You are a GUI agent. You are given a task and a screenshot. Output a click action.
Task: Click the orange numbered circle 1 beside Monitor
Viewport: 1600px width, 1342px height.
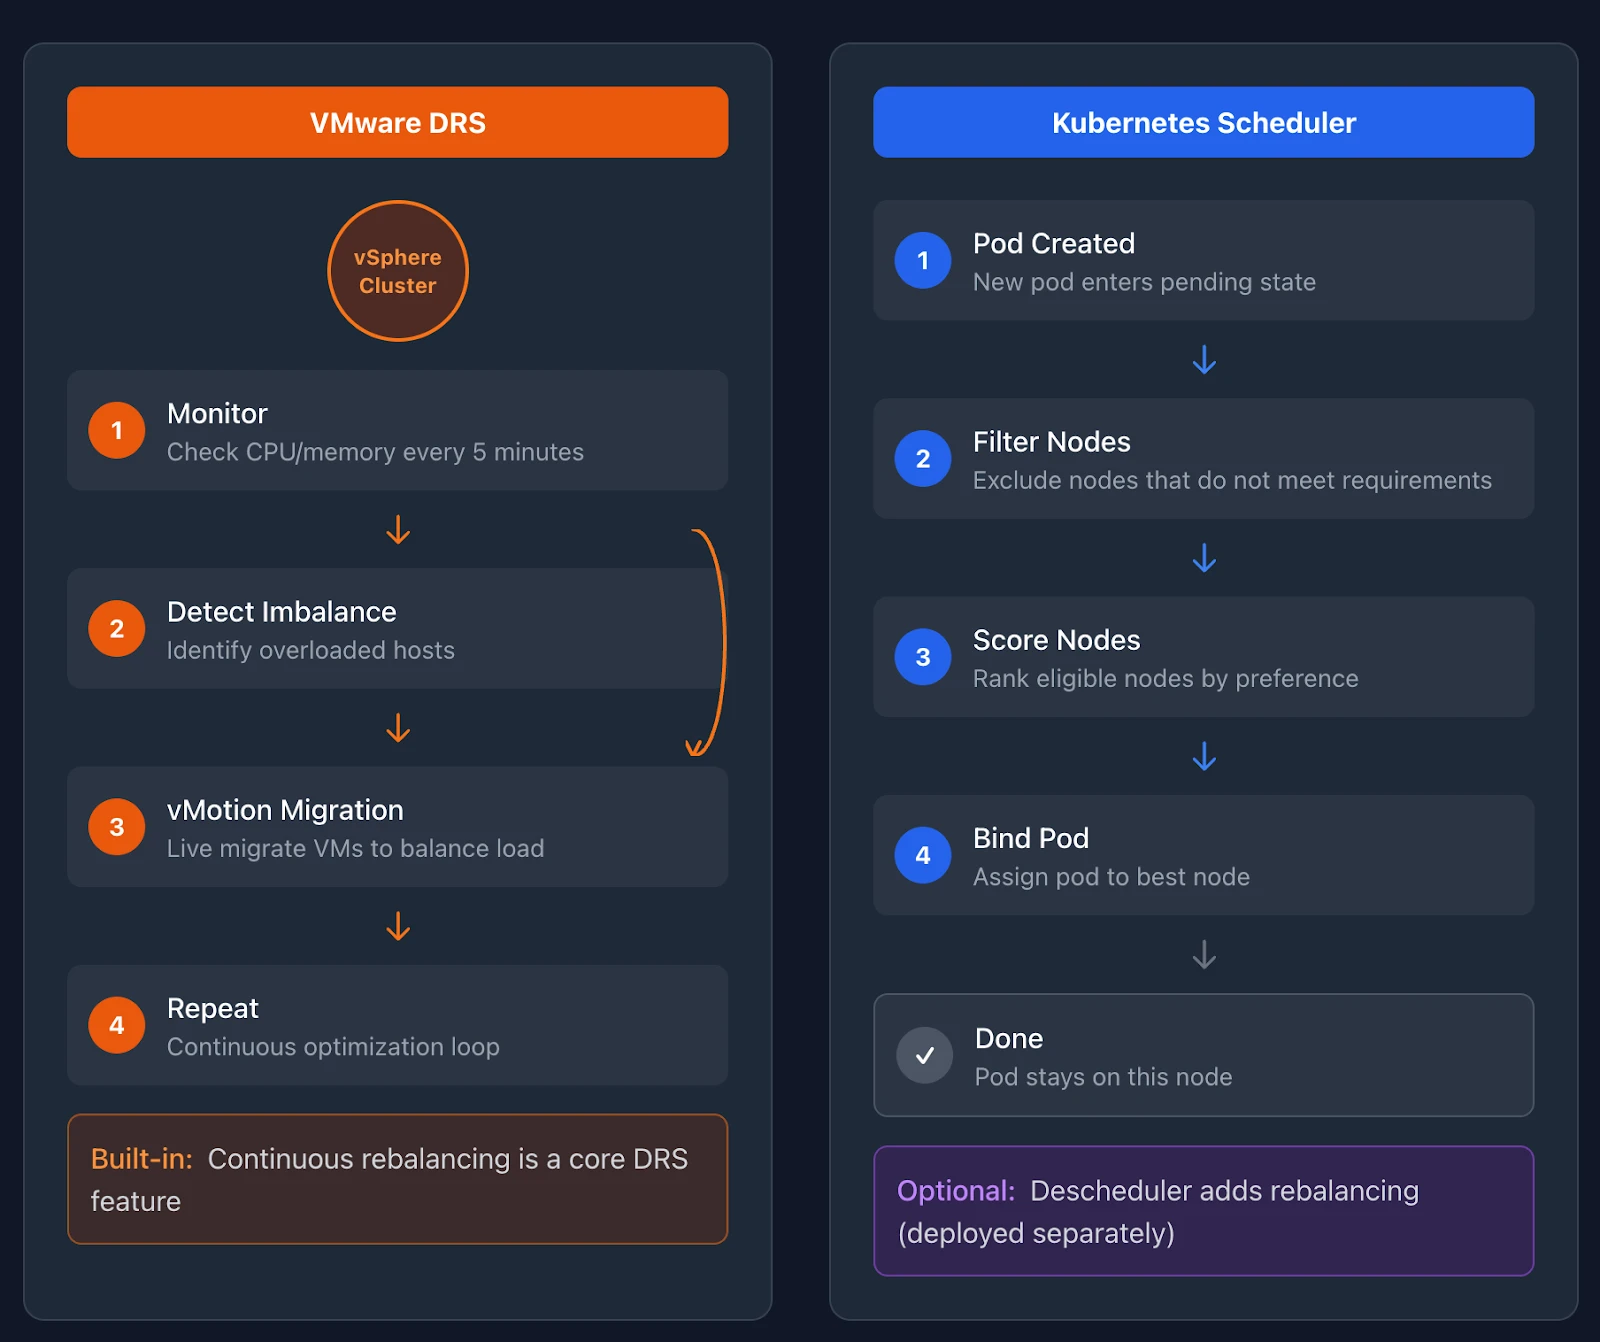click(x=116, y=430)
